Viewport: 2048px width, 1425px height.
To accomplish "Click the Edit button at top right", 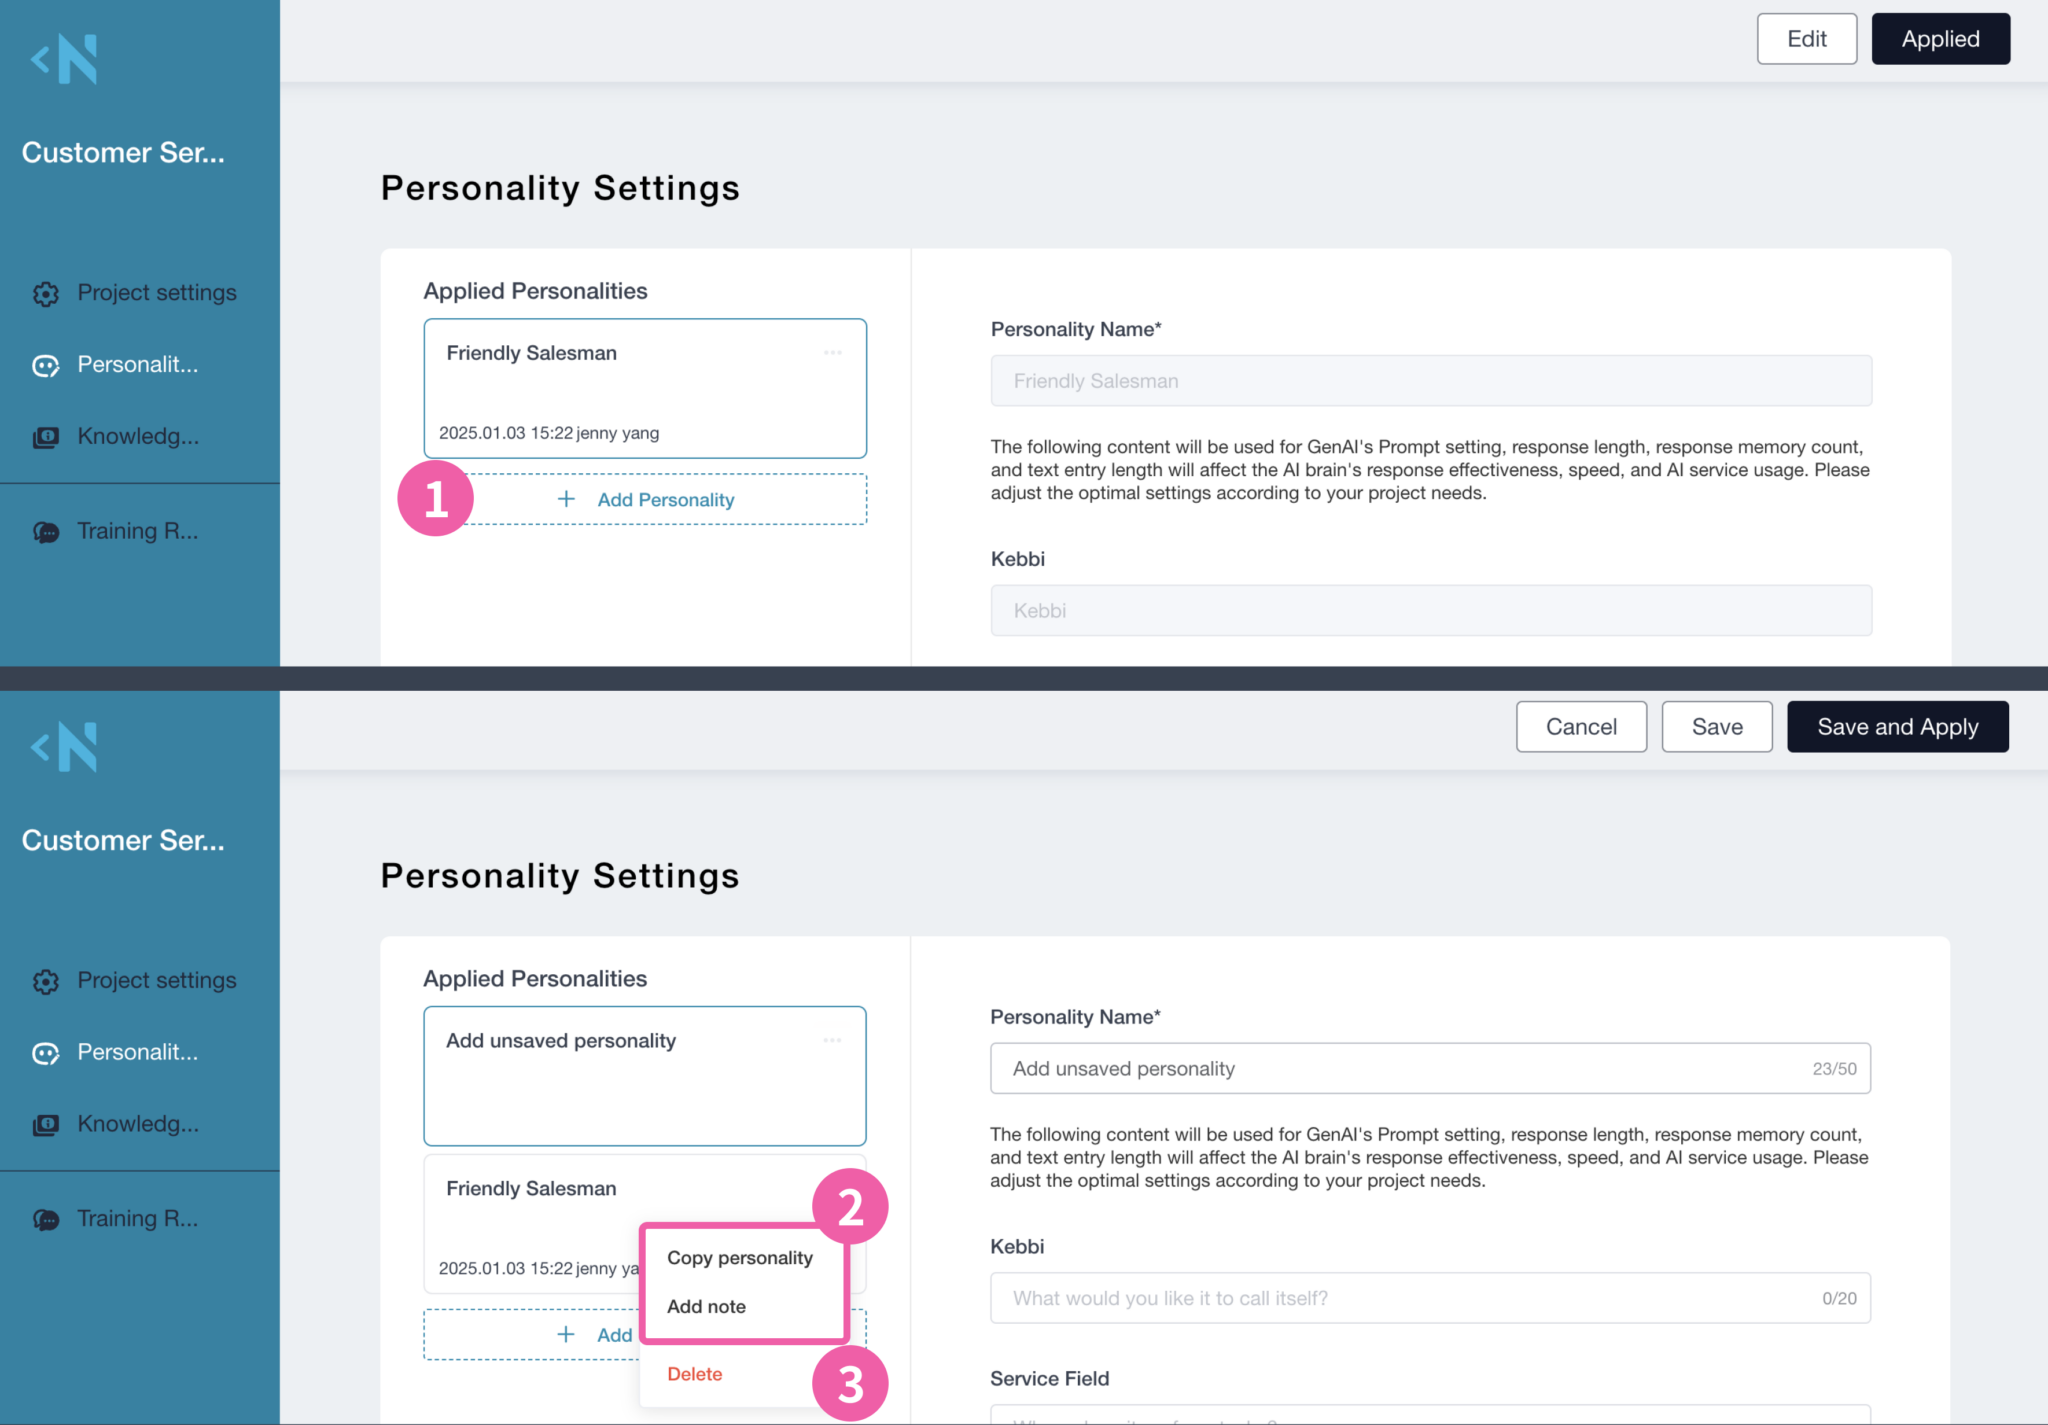I will pos(1807,38).
